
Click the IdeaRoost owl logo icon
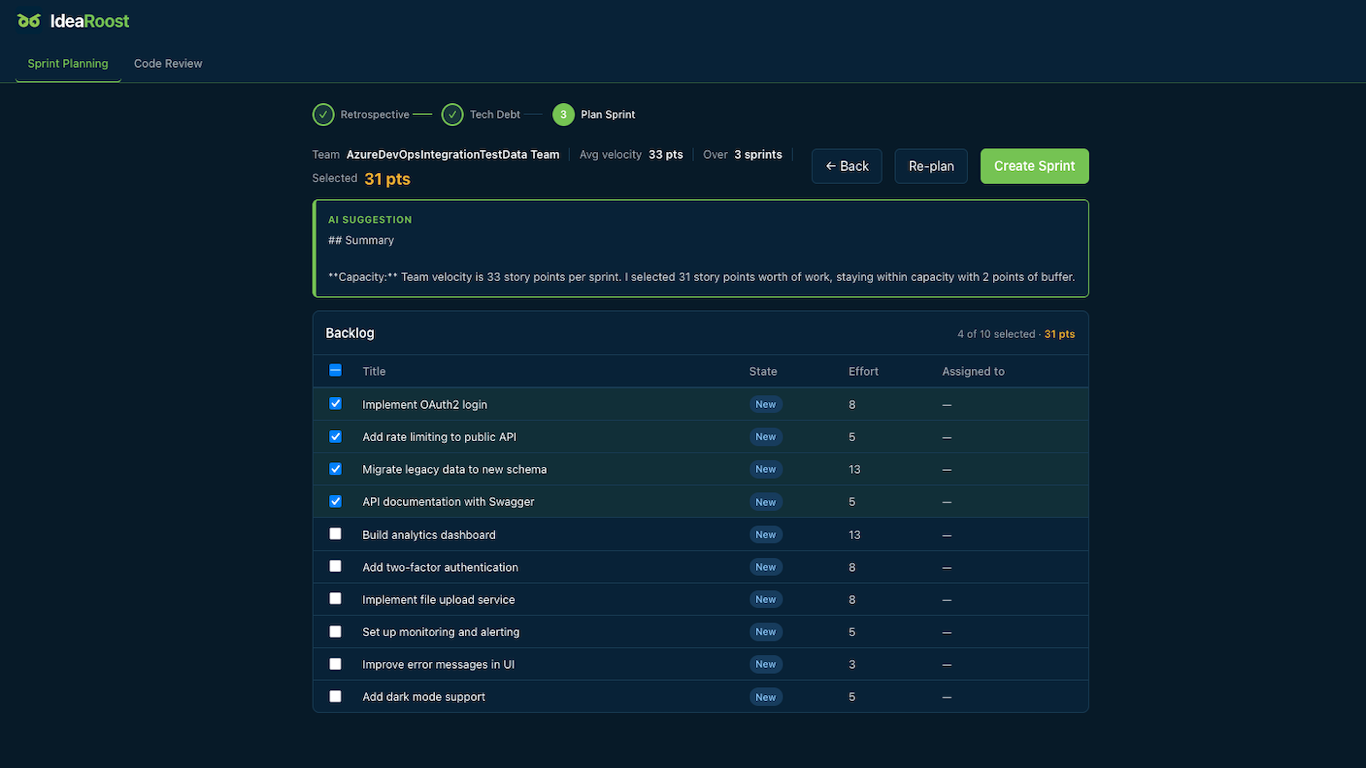pyautogui.click(x=29, y=21)
